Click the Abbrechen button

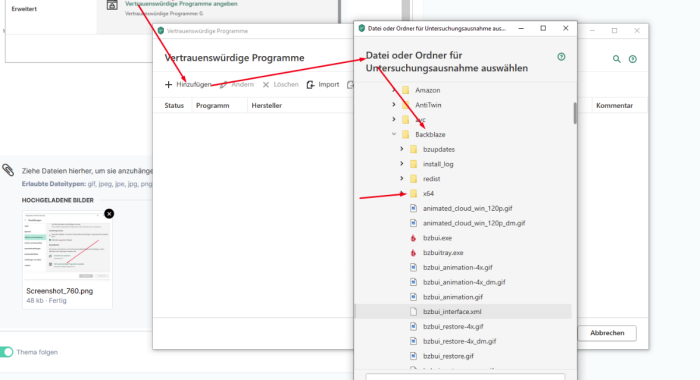(x=607, y=333)
